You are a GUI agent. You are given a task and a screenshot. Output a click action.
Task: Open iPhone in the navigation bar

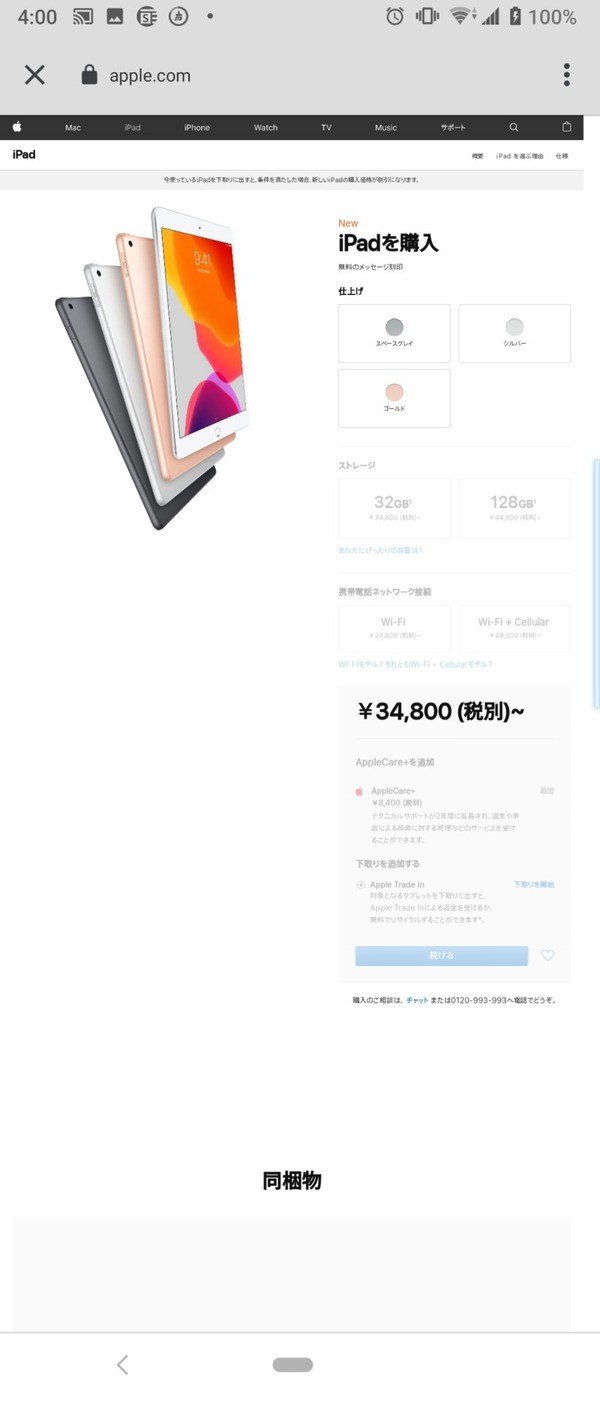click(197, 128)
